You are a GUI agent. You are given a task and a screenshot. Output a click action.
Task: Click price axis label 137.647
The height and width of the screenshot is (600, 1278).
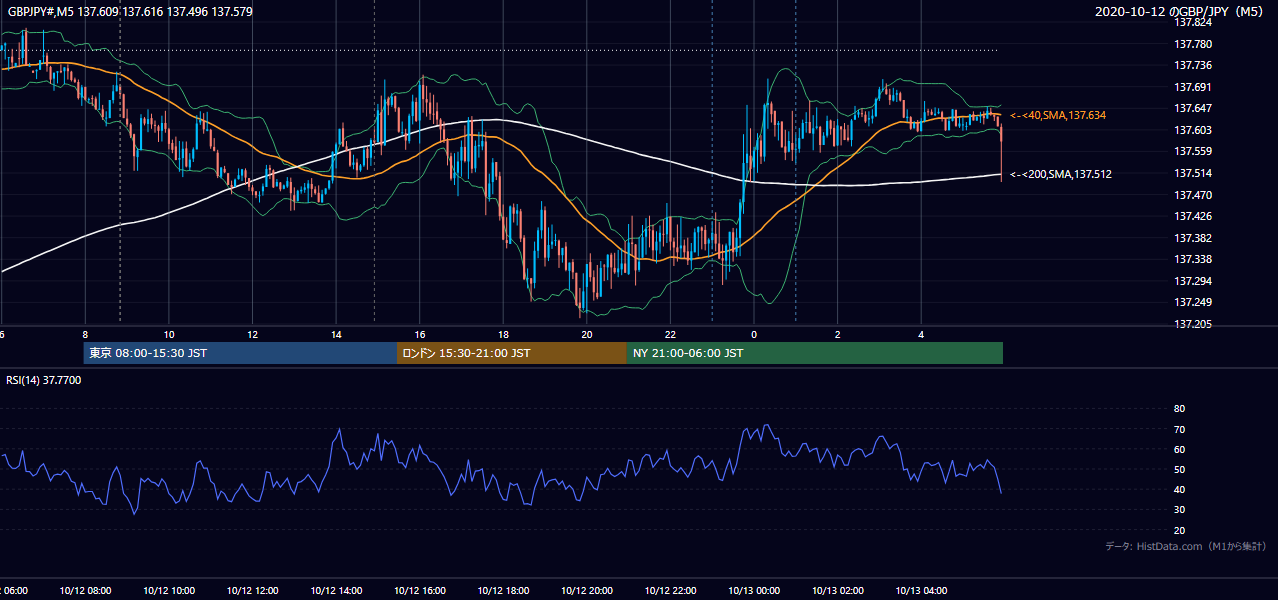[1192, 108]
